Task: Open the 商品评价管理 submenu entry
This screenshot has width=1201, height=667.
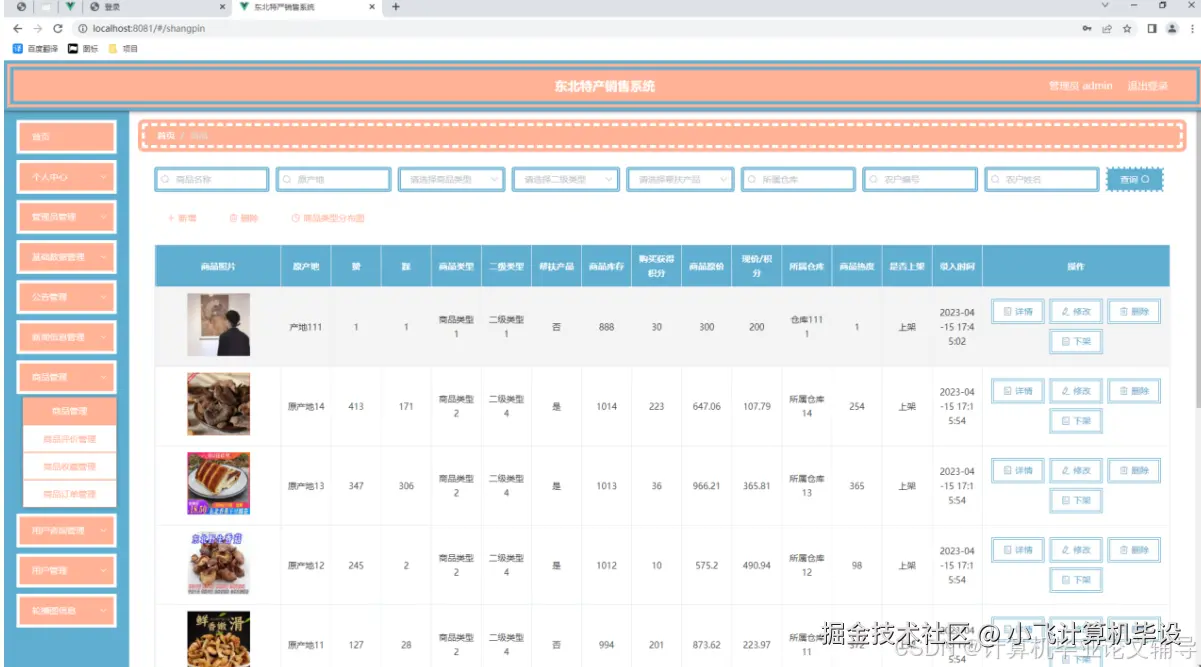Action: click(70, 439)
